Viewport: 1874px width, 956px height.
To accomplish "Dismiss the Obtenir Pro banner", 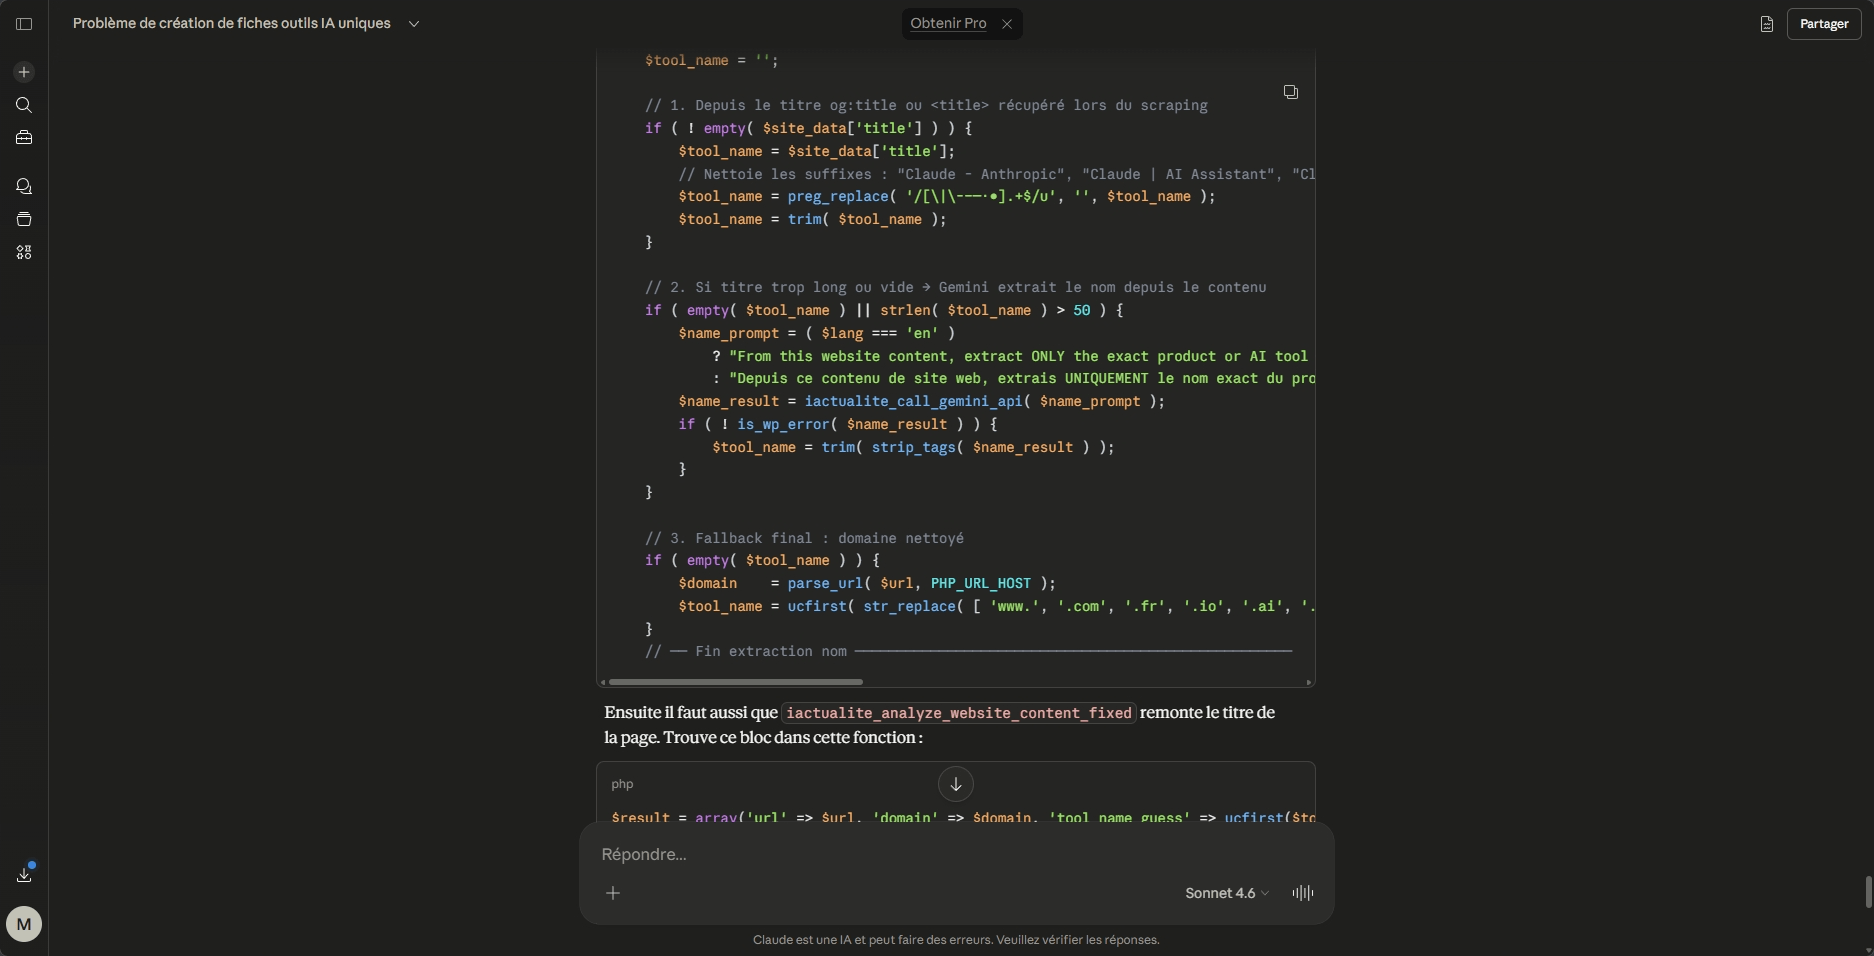I will pos(1007,24).
